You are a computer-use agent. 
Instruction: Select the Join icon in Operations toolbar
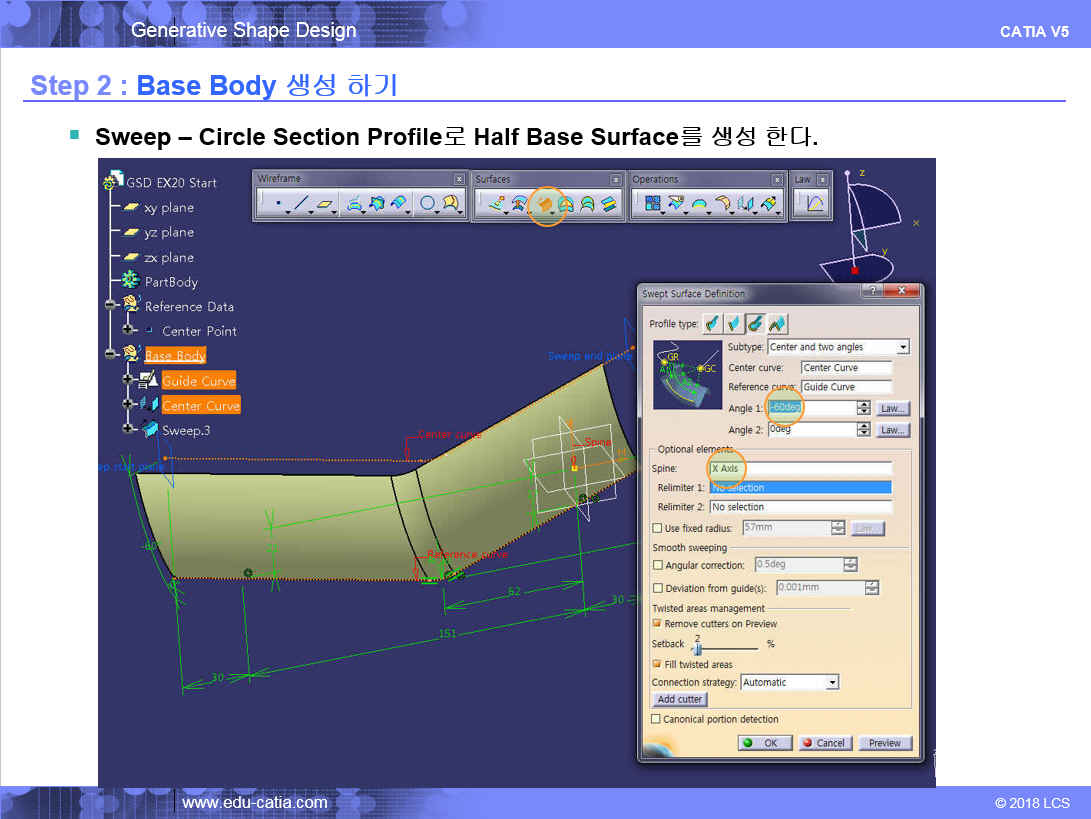tap(653, 204)
